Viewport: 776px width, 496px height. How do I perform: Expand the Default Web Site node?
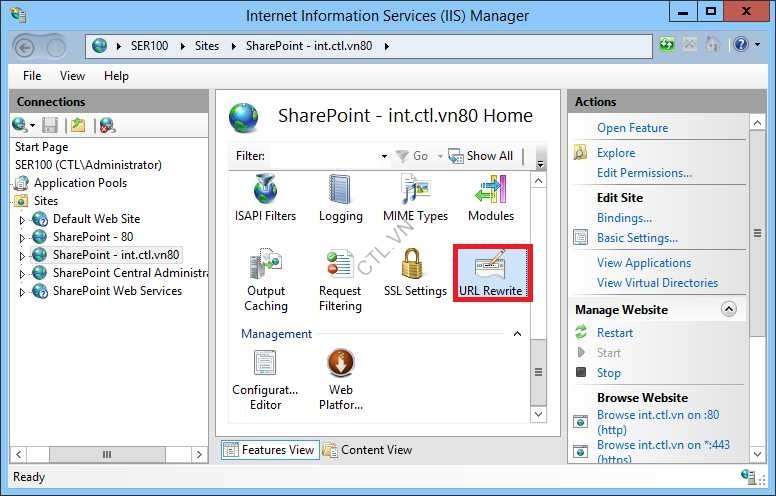click(22, 220)
